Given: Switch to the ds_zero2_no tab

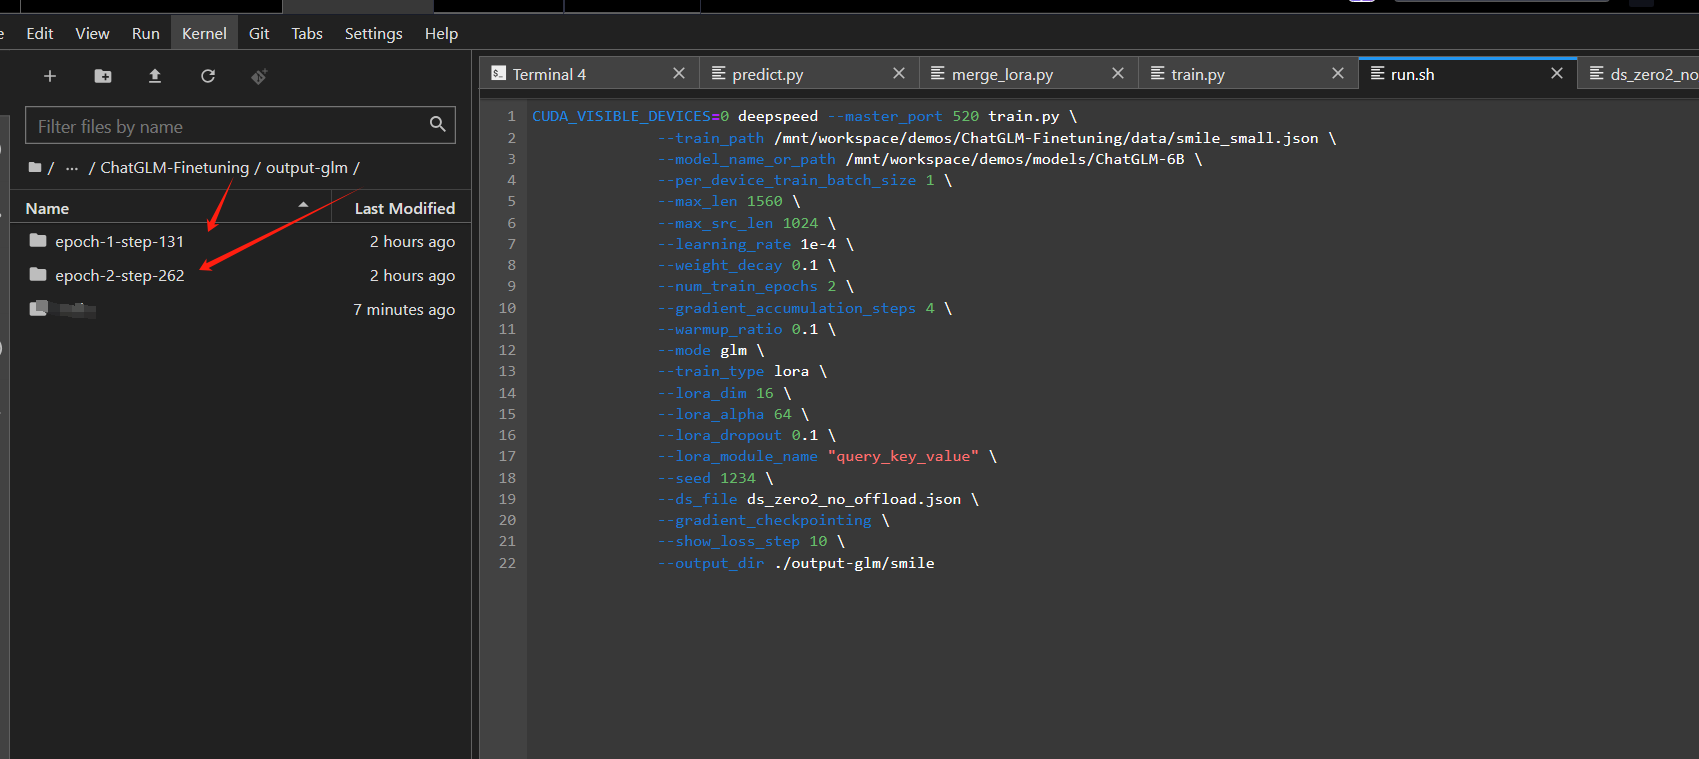Looking at the screenshot, I should (x=1640, y=74).
